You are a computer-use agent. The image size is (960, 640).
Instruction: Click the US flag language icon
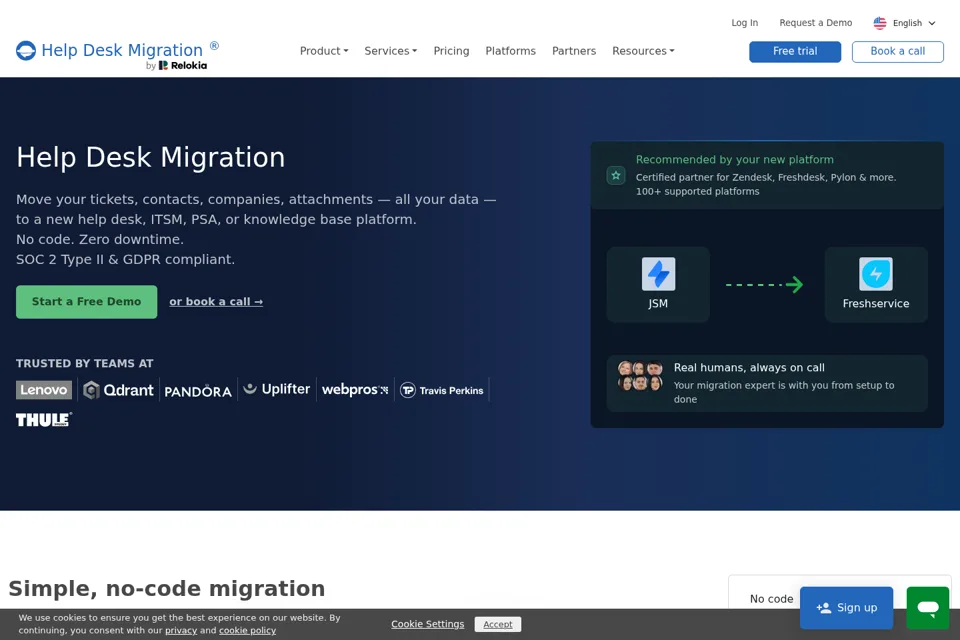click(x=880, y=23)
